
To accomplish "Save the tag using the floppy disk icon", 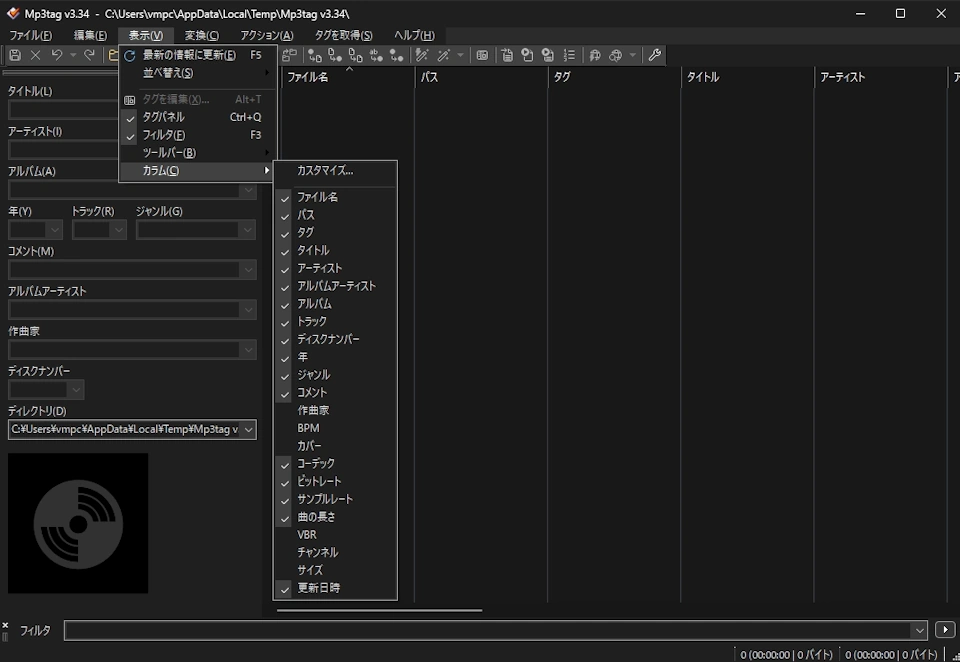I will pyautogui.click(x=16, y=55).
